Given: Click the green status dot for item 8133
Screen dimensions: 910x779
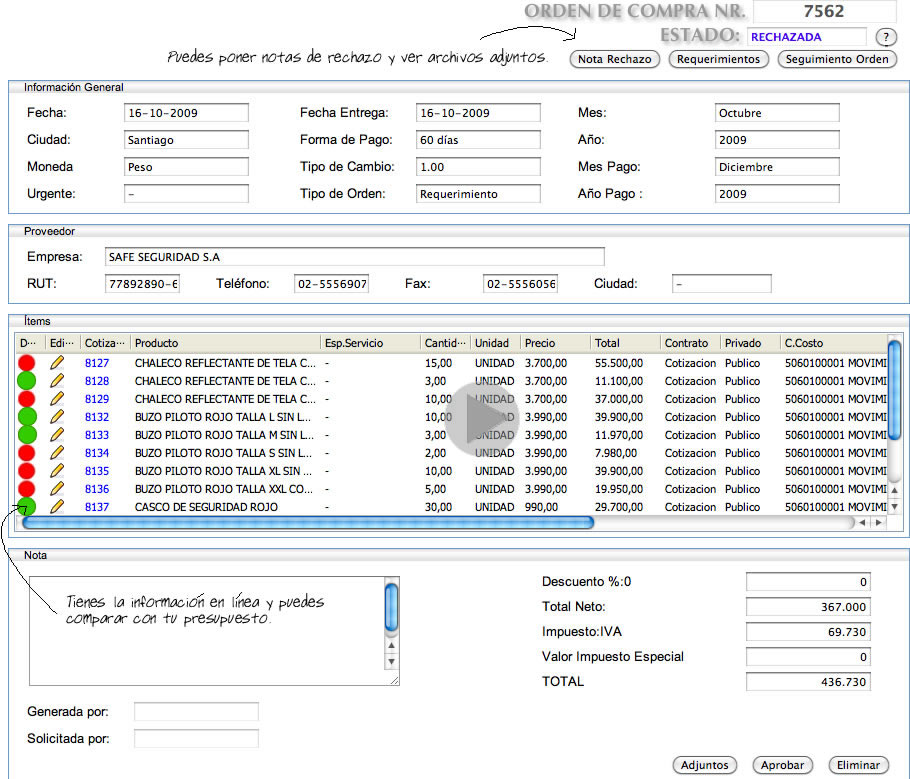Looking at the screenshot, I should [27, 435].
